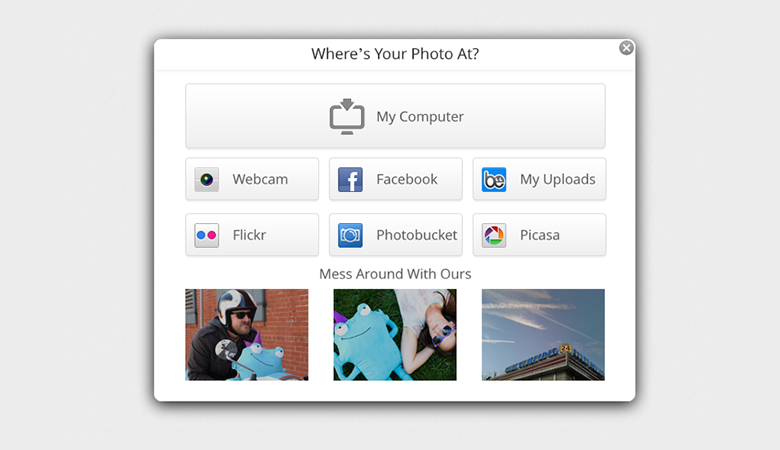This screenshot has height=450, width=780.
Task: Open photos via Facebook text label
Action: click(x=407, y=179)
